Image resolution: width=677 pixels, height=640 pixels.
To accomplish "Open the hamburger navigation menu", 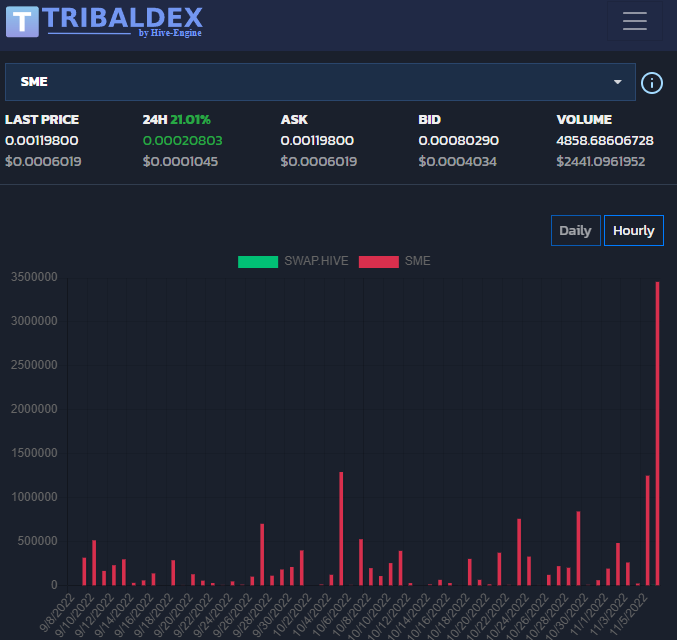I will 635,21.
